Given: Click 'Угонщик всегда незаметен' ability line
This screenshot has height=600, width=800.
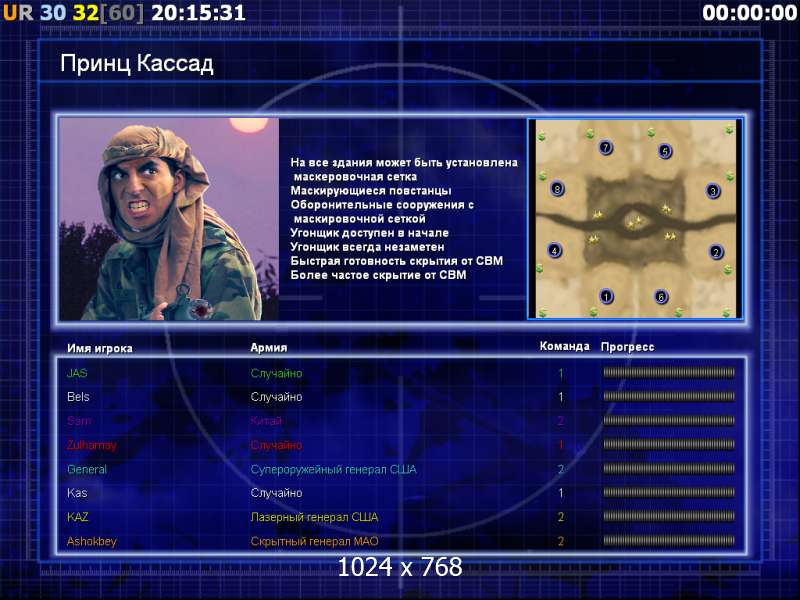Looking at the screenshot, I should [x=367, y=247].
